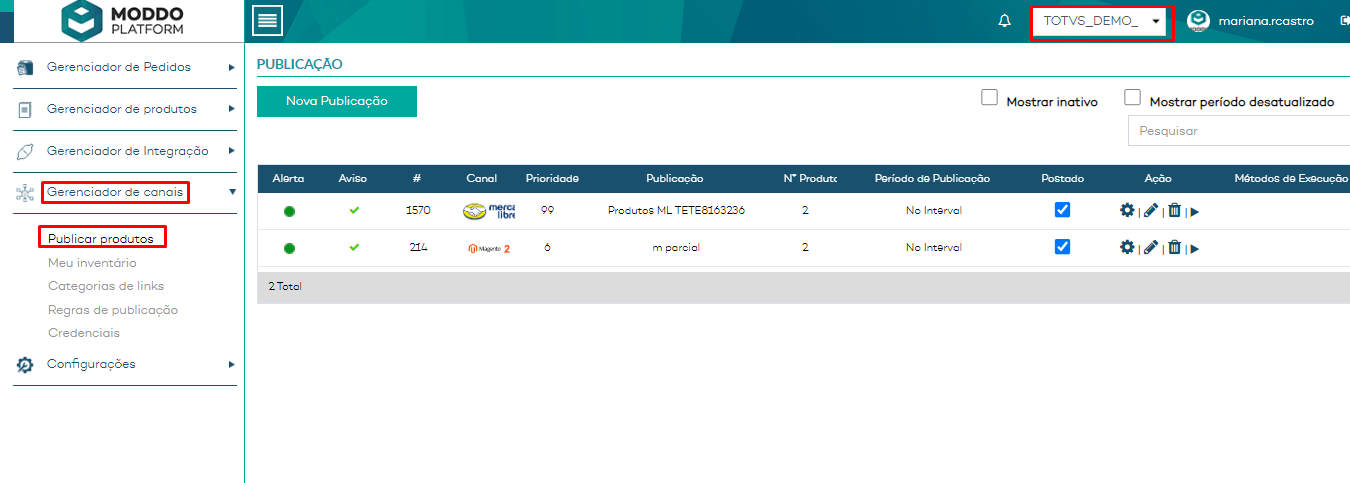Screen dimensions: 1350x483
Task: Toggle the hamburger sidebar menu button
Action: tap(267, 20)
